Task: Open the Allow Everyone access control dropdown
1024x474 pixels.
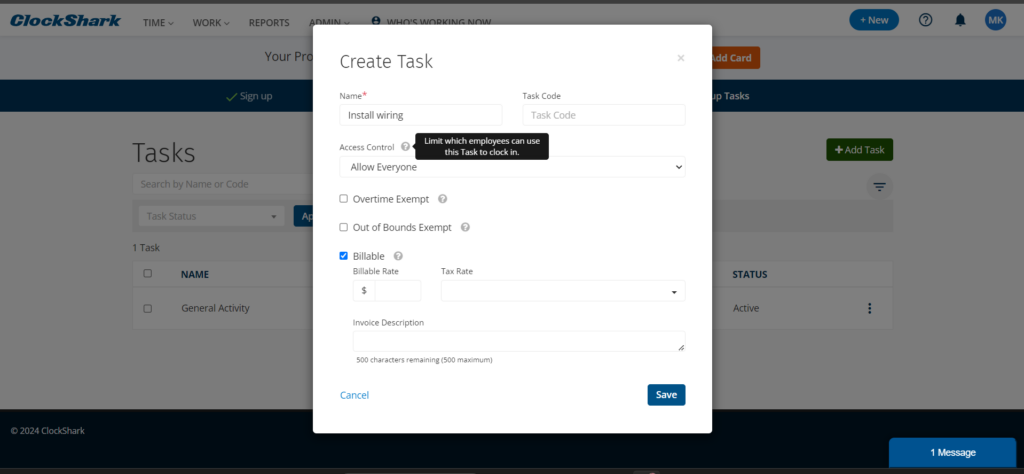Action: point(512,167)
